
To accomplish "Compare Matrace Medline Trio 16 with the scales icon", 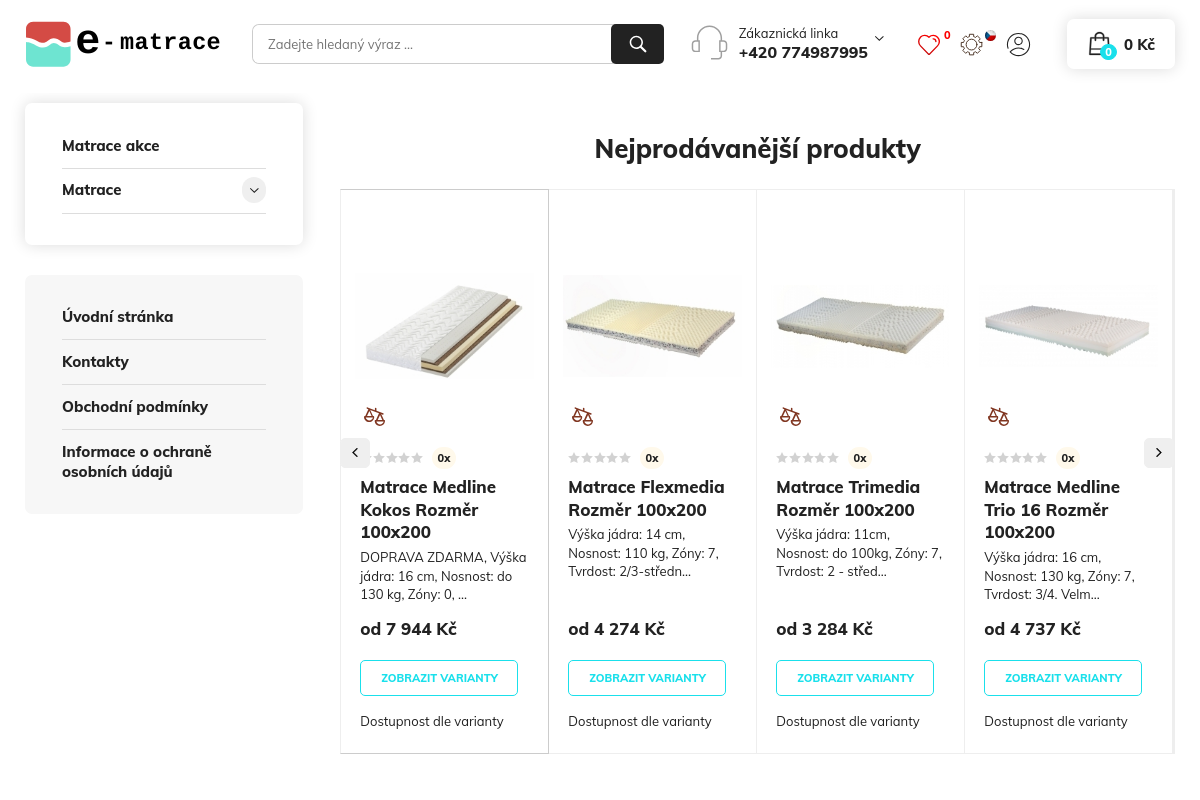I will click(998, 416).
